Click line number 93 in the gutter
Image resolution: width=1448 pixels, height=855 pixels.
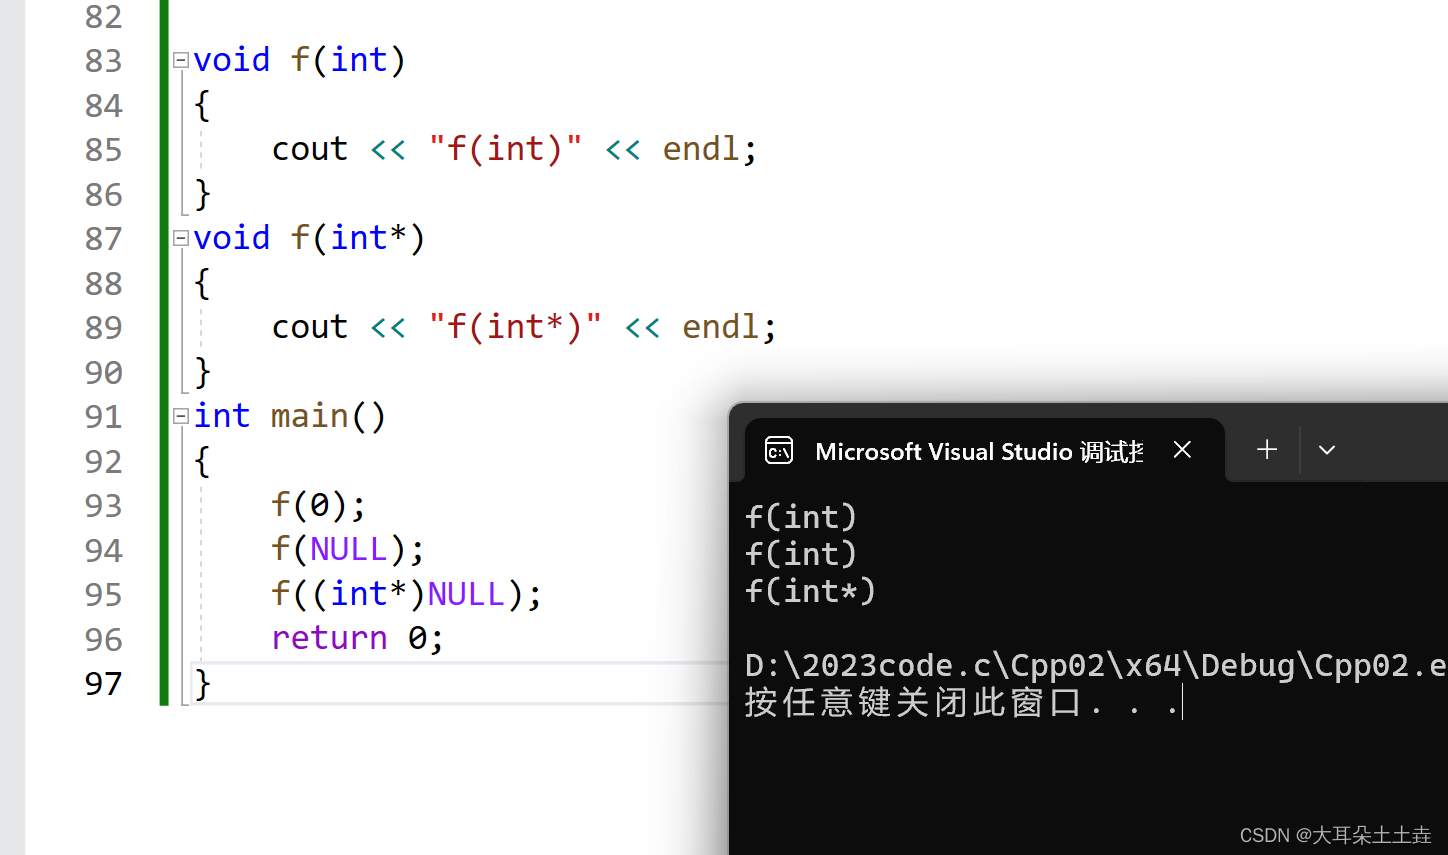click(104, 506)
